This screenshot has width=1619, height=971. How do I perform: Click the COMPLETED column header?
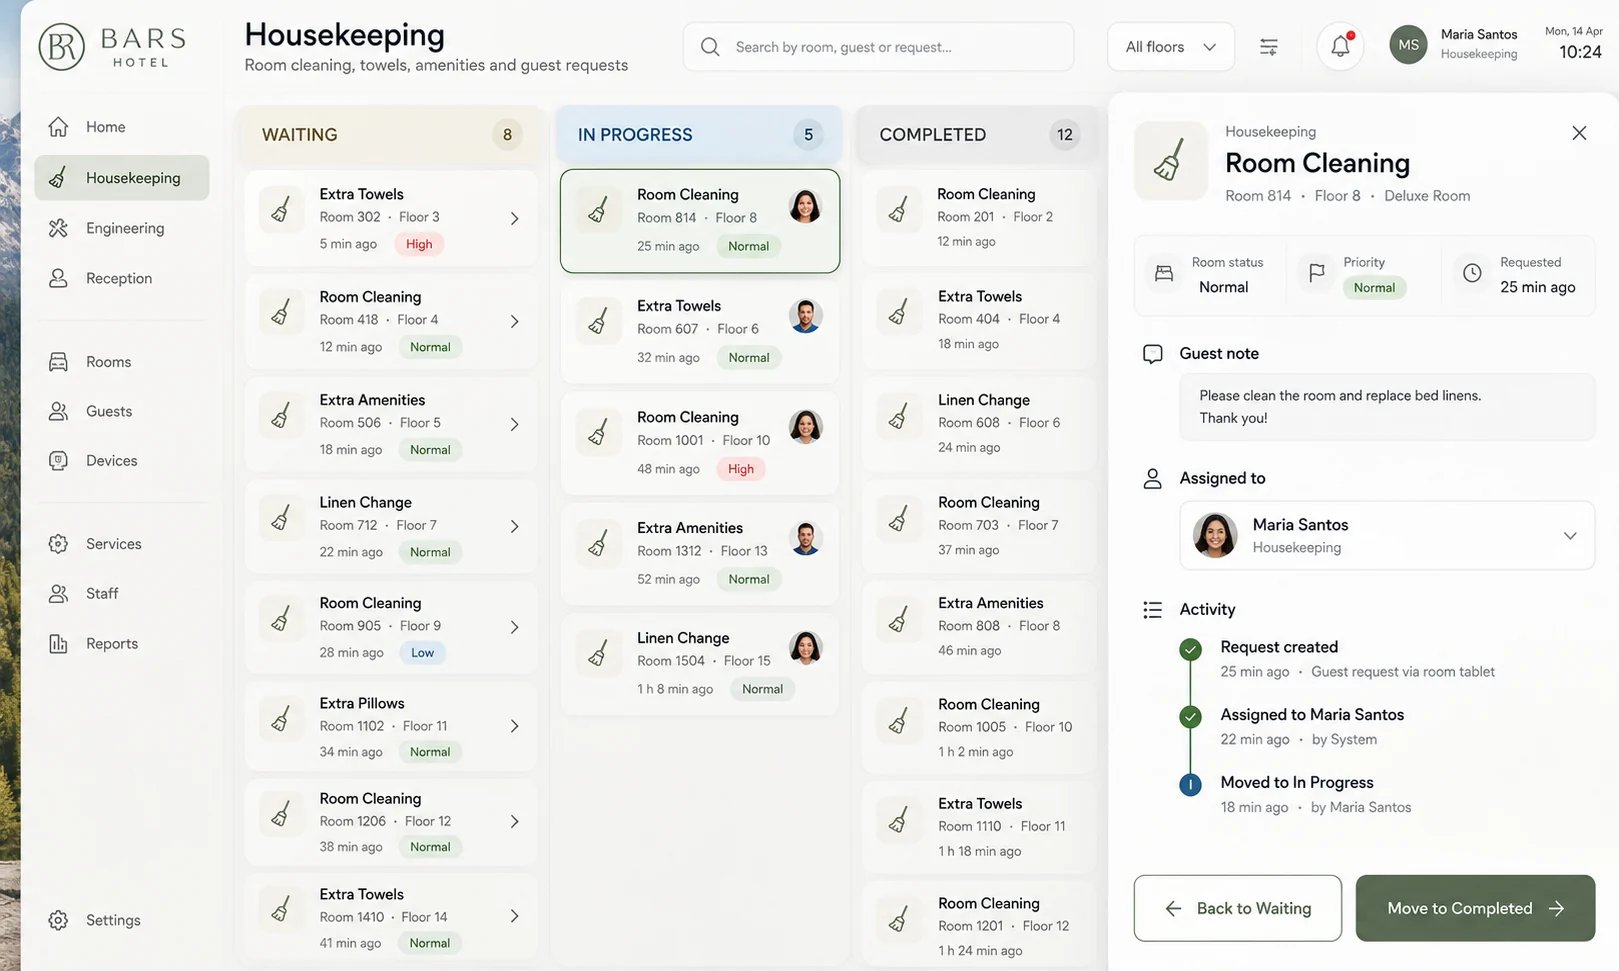(x=977, y=135)
